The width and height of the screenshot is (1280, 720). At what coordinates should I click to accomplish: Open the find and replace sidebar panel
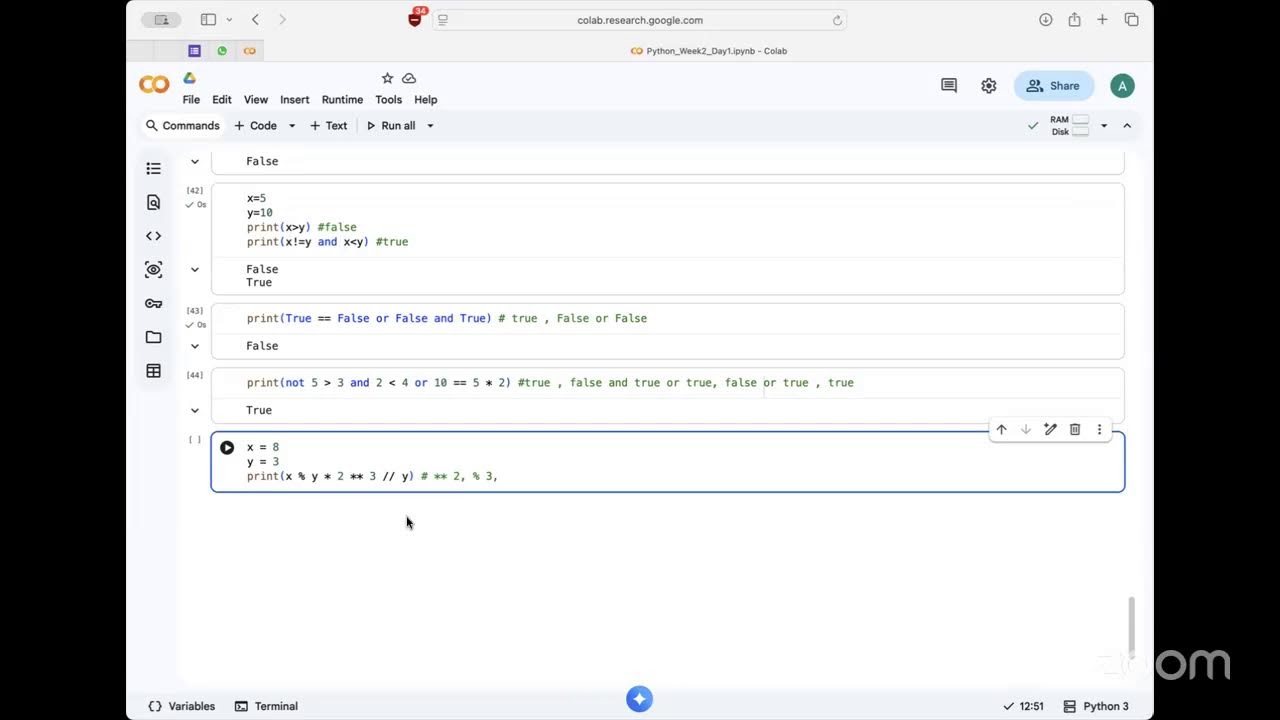point(153,202)
